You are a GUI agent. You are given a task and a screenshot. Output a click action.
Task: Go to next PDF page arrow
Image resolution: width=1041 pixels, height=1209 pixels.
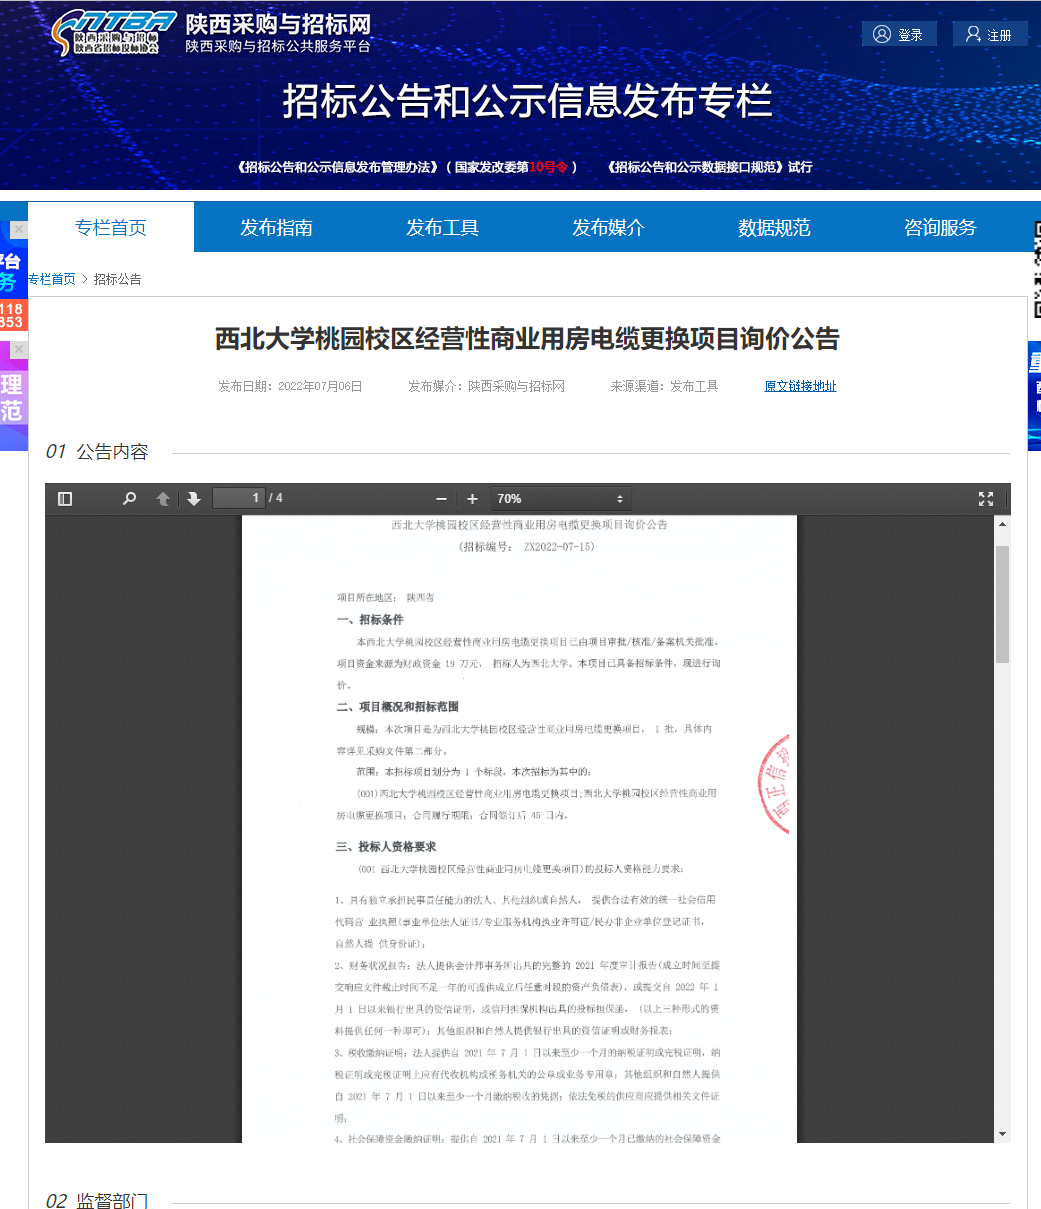point(193,498)
